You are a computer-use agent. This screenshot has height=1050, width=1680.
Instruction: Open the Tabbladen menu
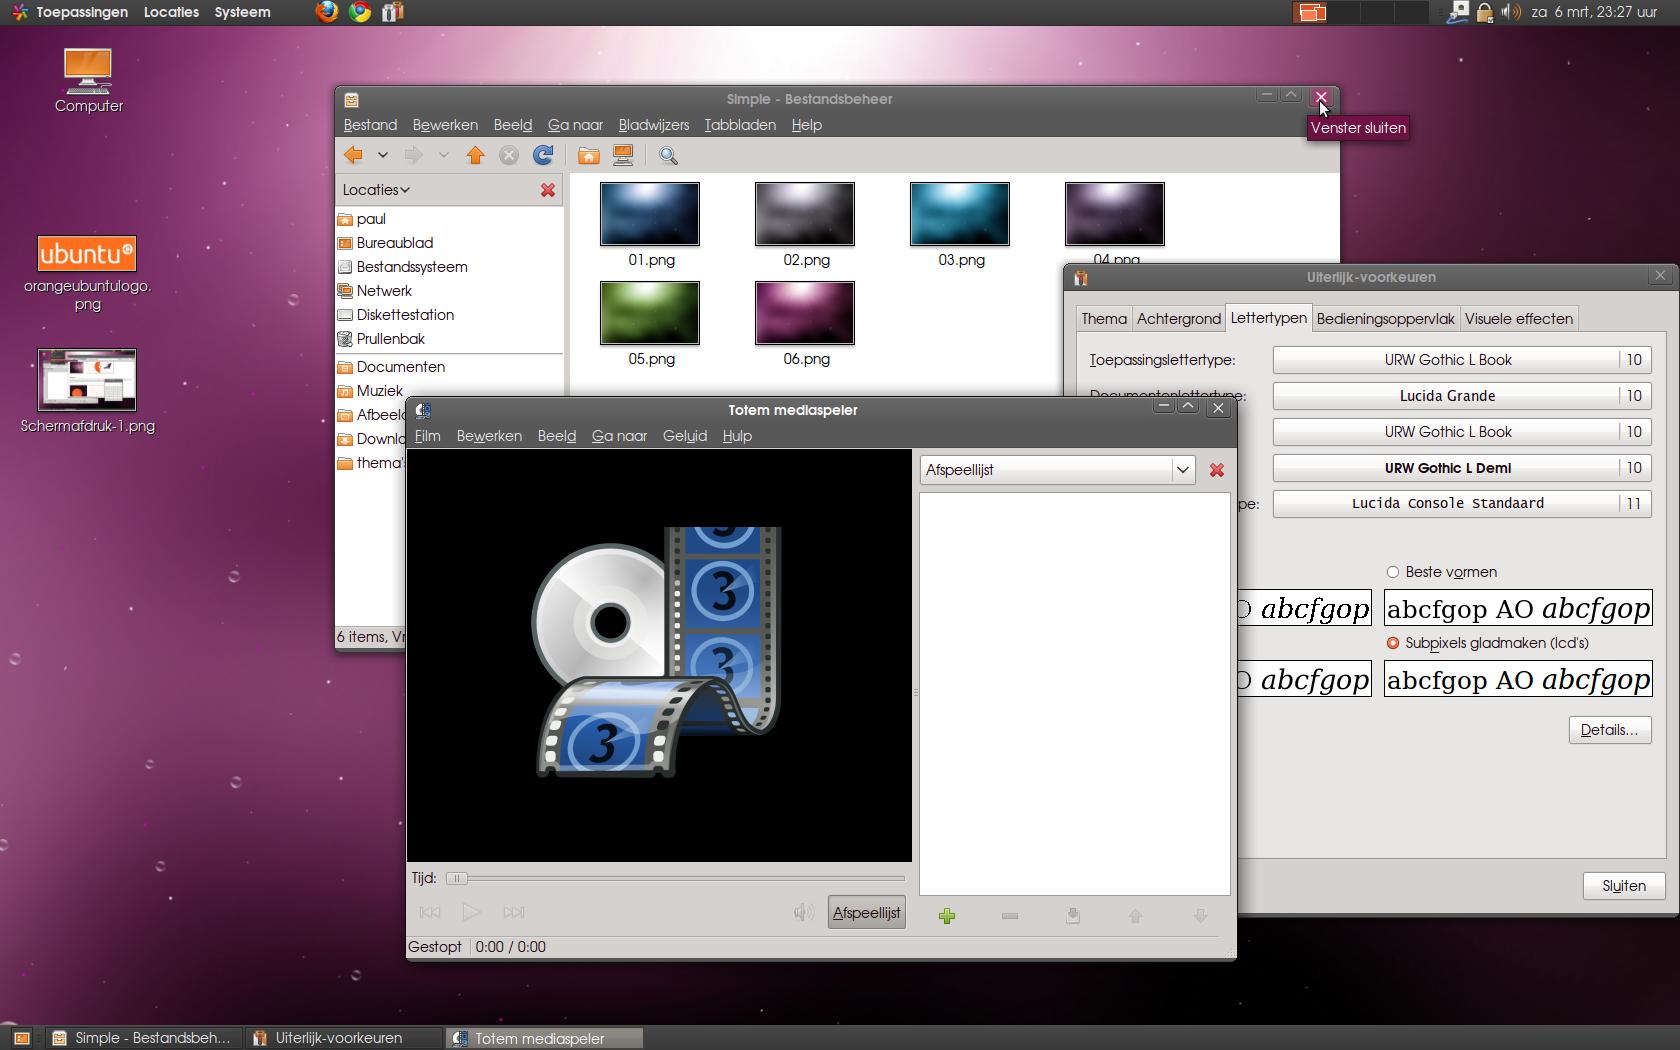pos(740,125)
